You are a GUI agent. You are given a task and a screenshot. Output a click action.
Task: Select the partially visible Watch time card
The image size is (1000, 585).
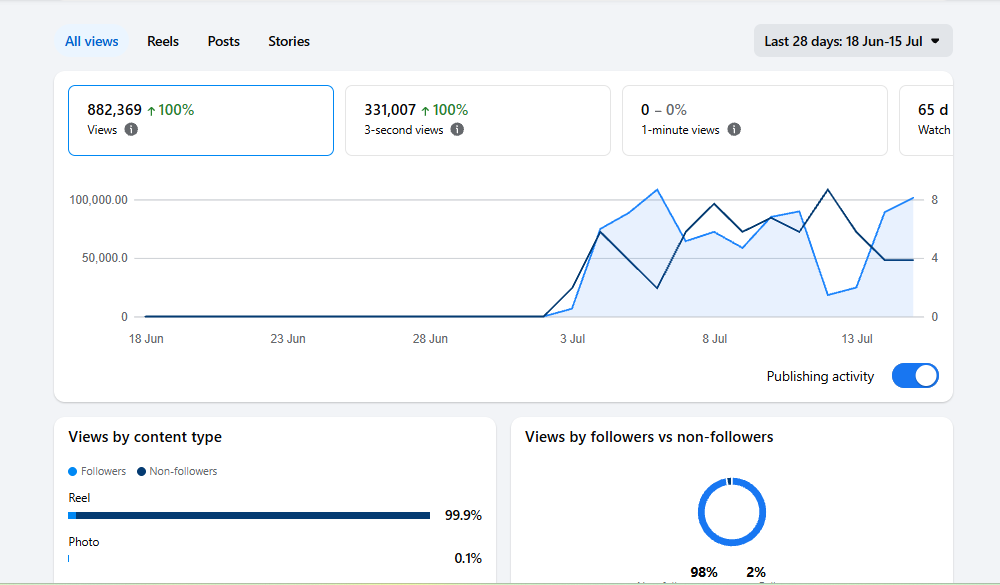coord(926,121)
